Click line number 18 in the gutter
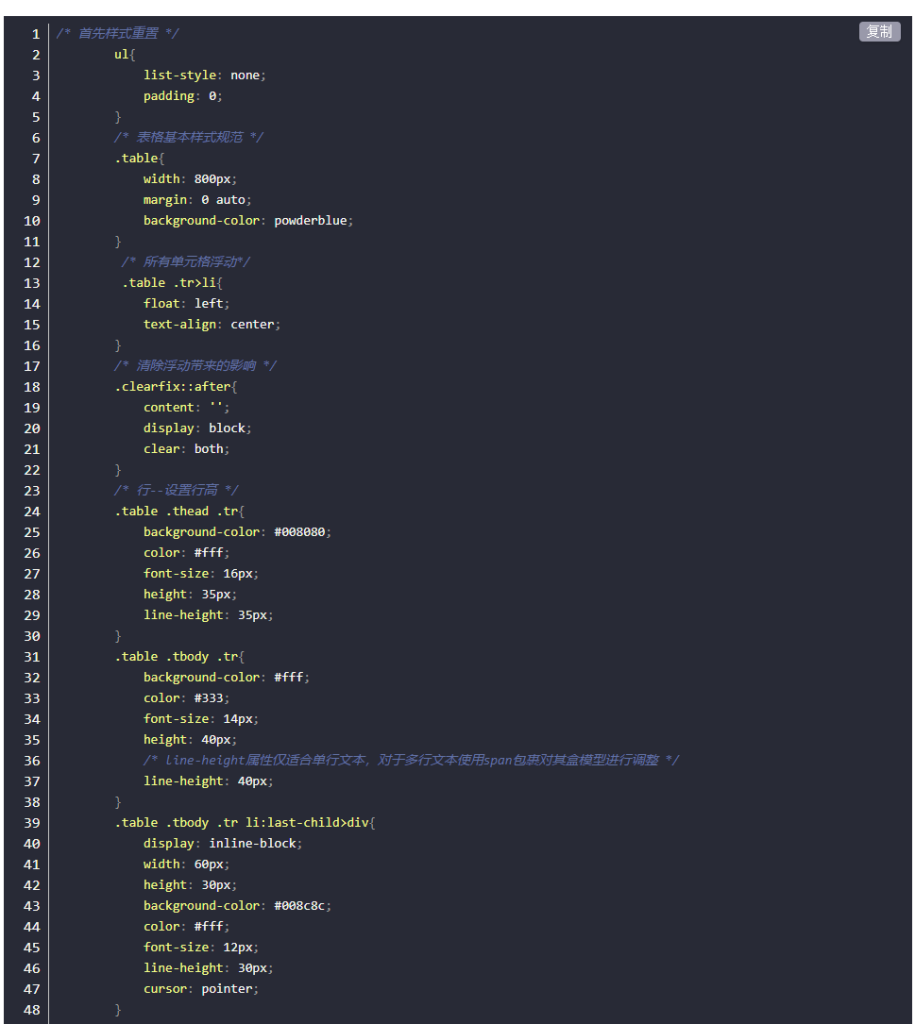The height and width of the screenshot is (1024, 915). tap(32, 387)
